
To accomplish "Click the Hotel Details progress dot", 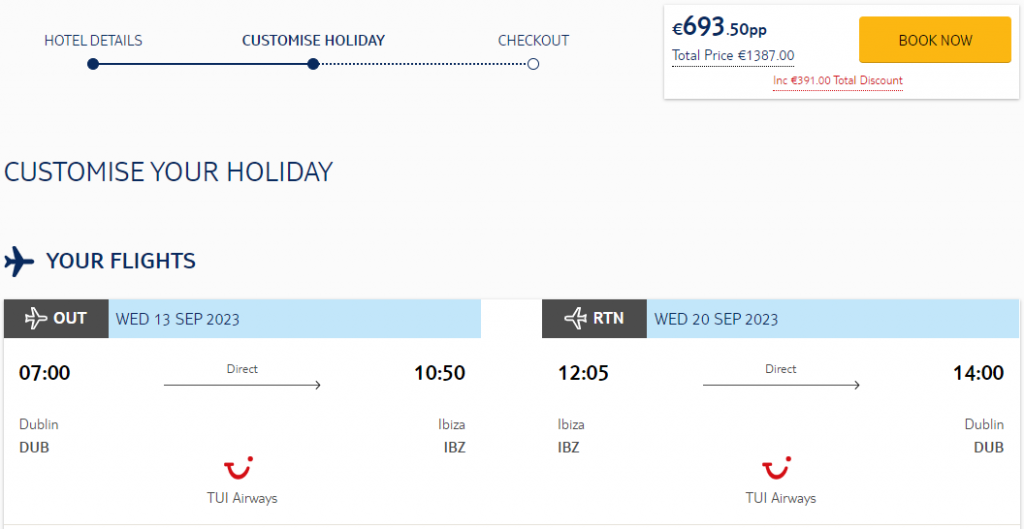I will (93, 64).
